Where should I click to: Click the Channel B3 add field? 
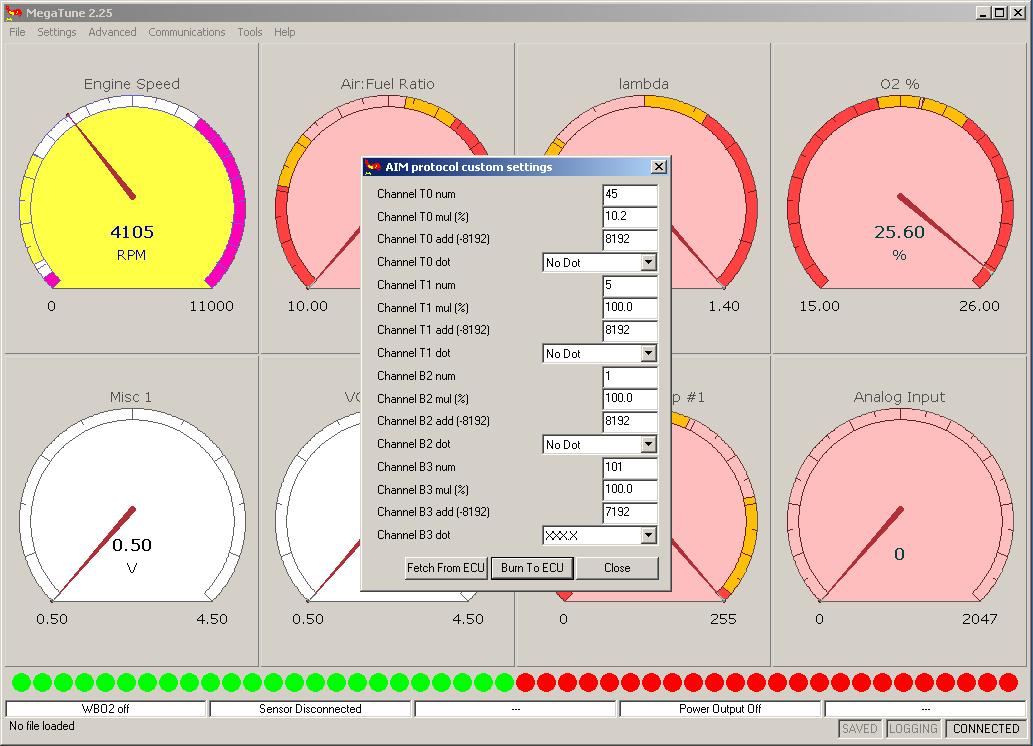(x=630, y=512)
